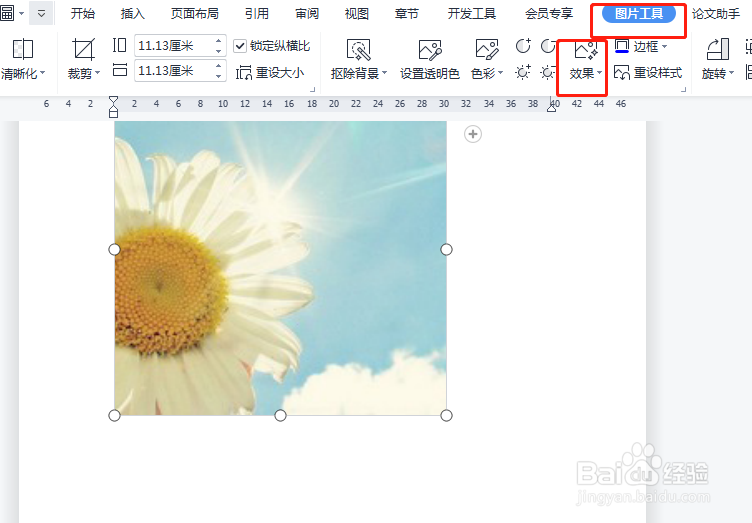Click the bottom center resize handle
The width and height of the screenshot is (752, 523).
point(281,416)
